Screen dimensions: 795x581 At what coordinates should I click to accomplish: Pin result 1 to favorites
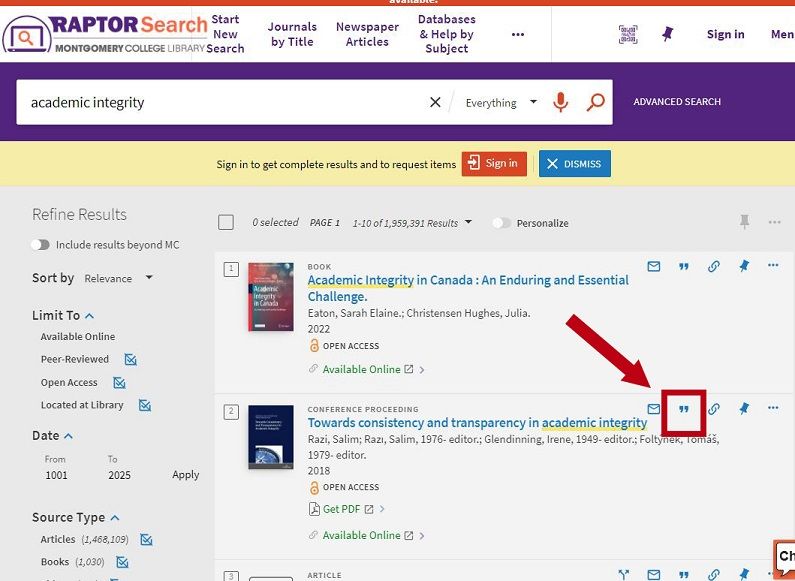tap(743, 266)
